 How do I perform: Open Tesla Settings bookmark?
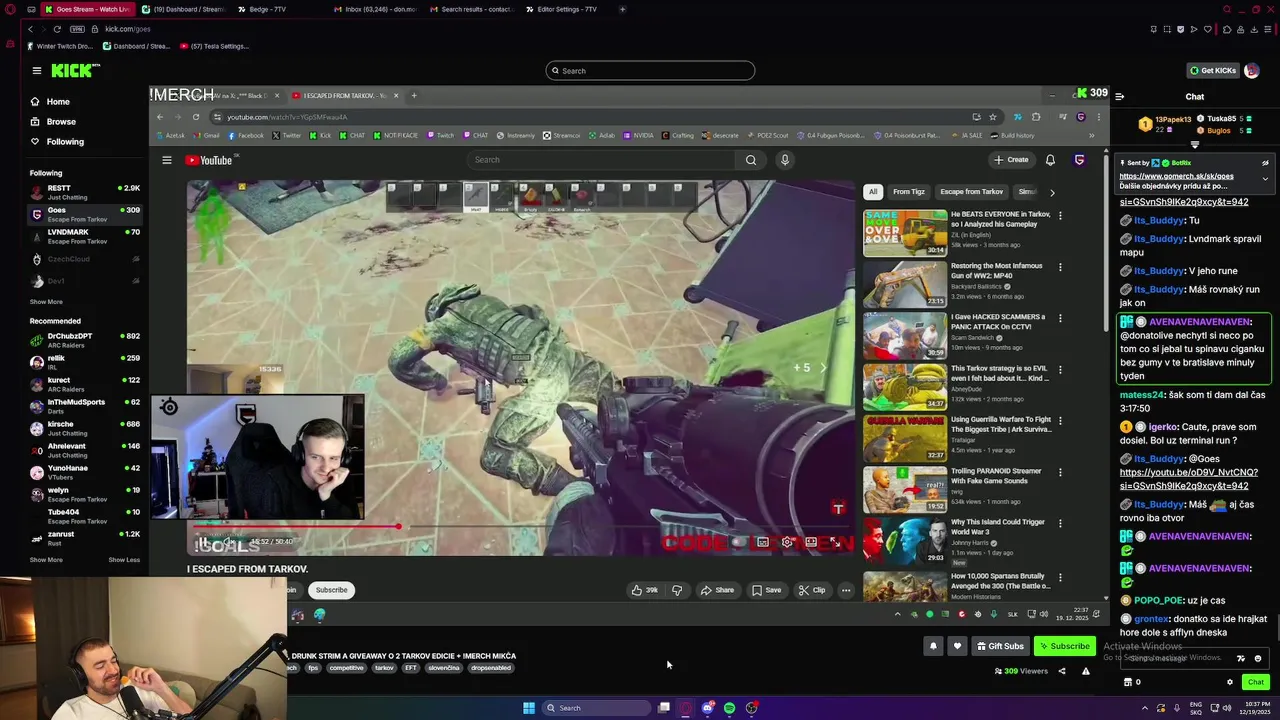(x=214, y=46)
